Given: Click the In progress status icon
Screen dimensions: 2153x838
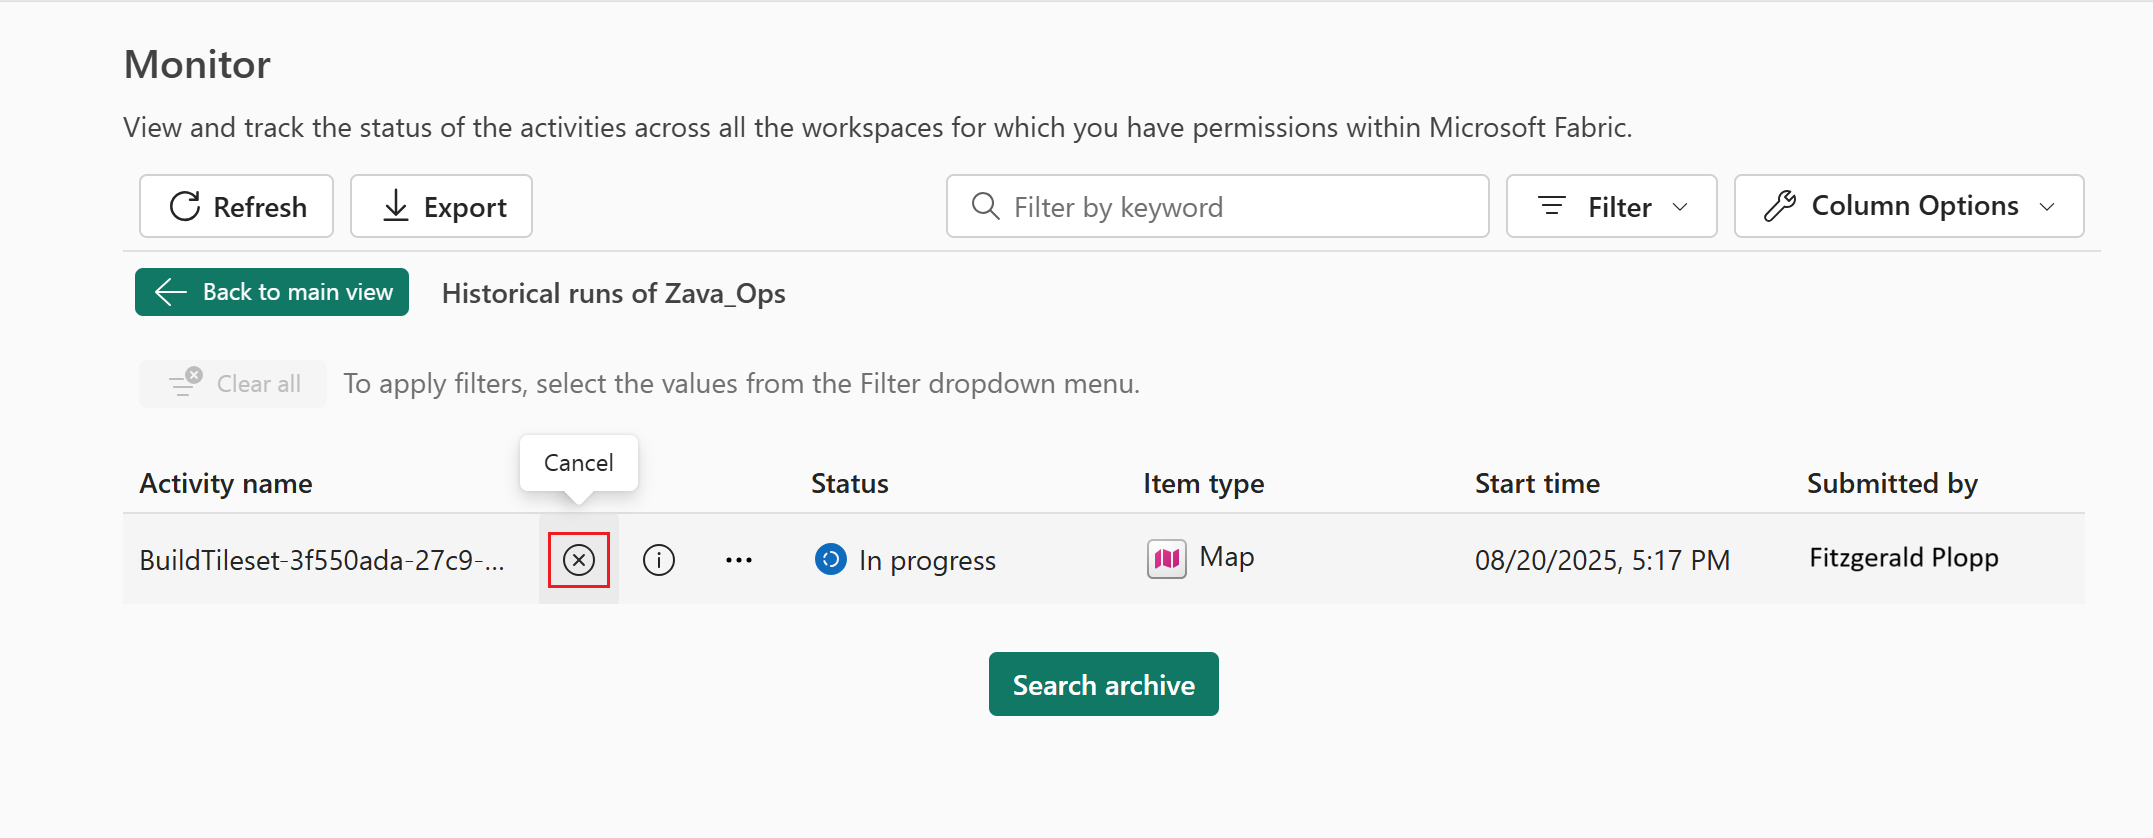Looking at the screenshot, I should pos(830,560).
